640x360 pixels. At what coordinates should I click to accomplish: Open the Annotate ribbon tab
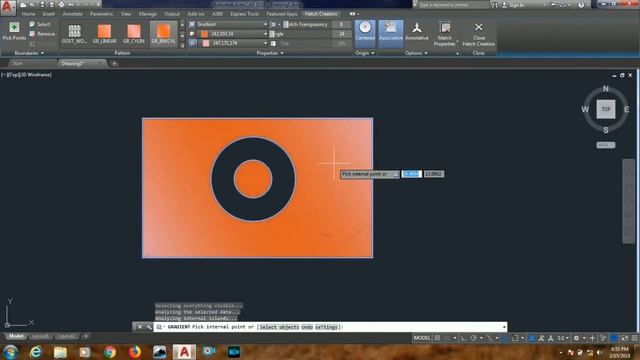pyautogui.click(x=72, y=14)
